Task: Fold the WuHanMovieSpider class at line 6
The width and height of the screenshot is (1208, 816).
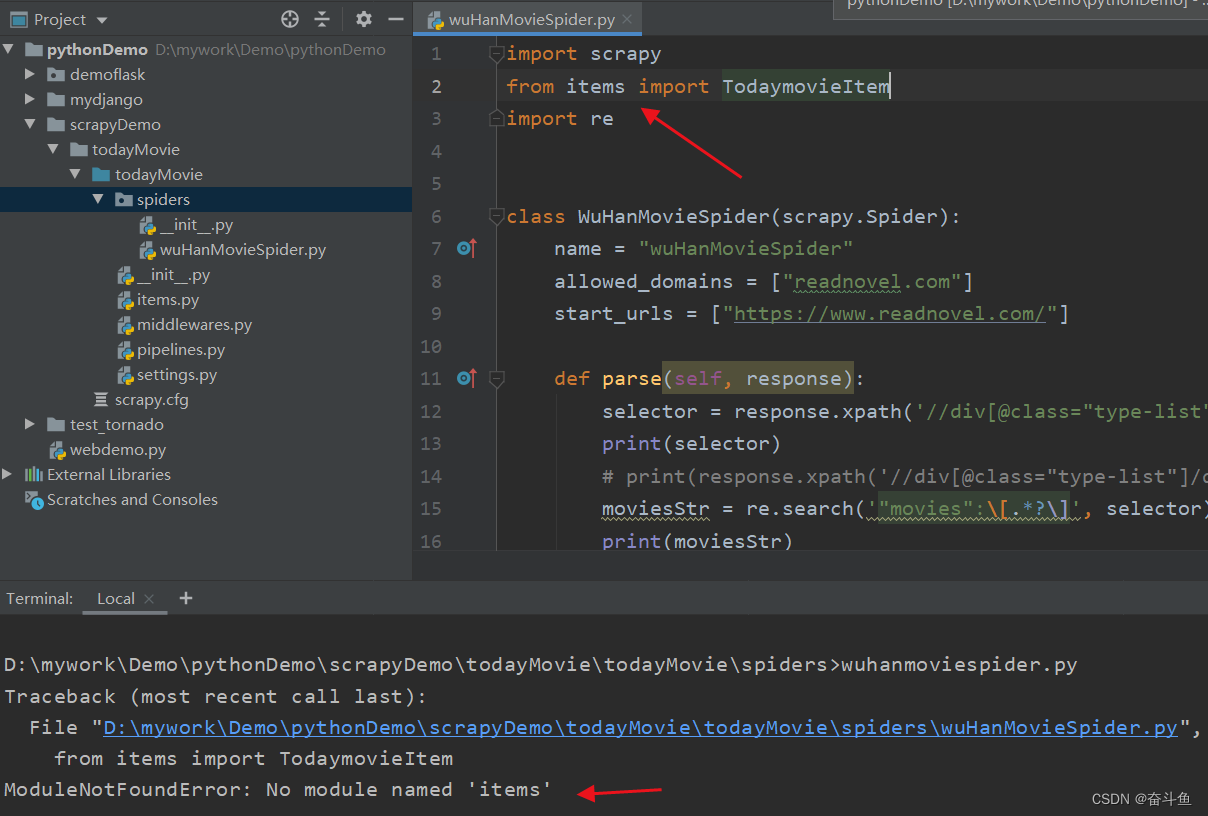Action: (x=496, y=216)
